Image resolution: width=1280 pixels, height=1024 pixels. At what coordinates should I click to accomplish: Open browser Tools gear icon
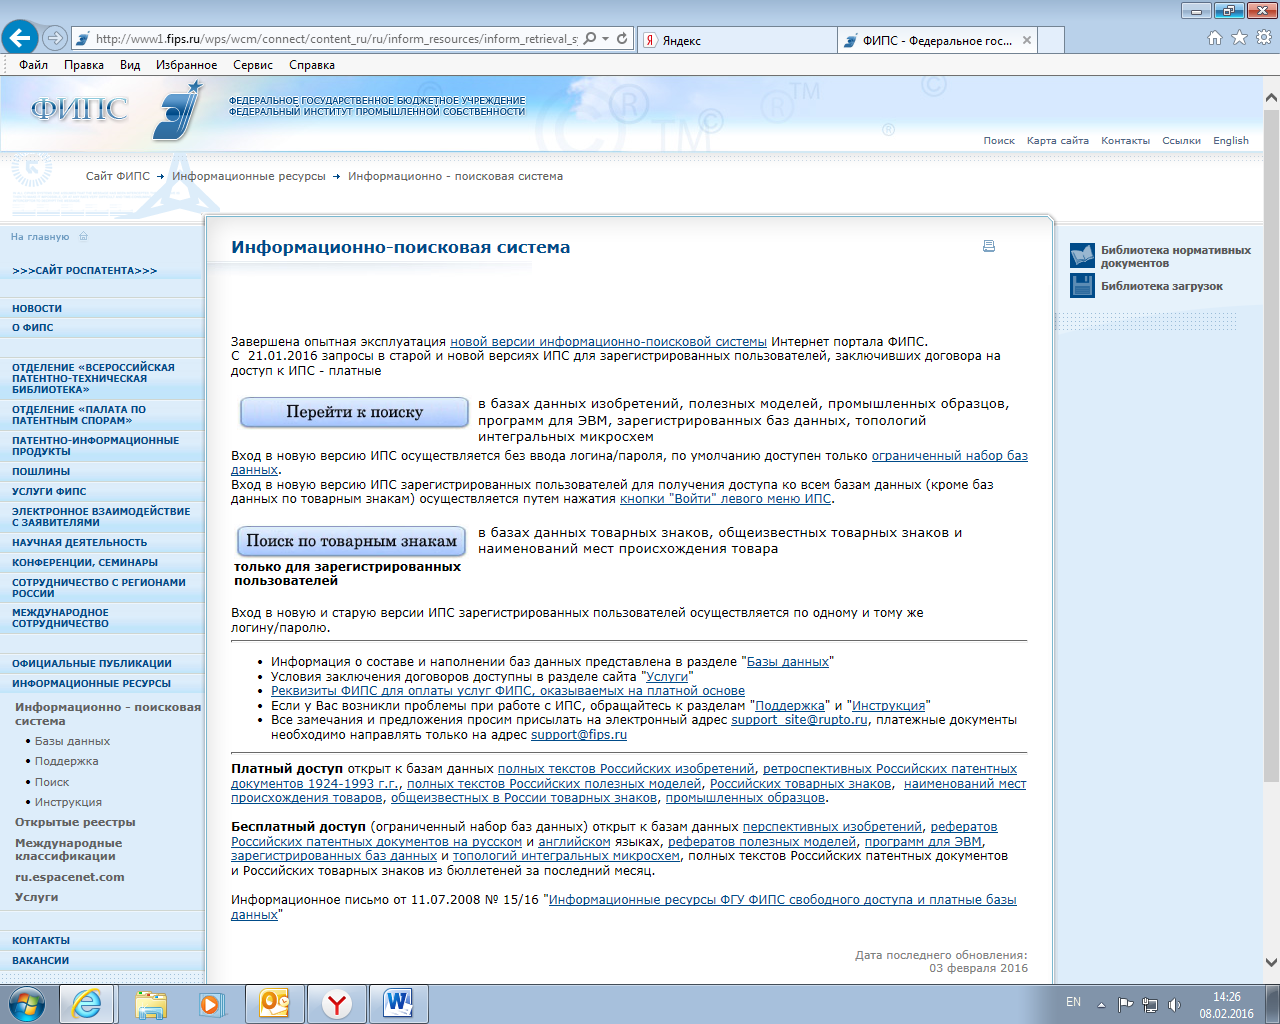[1263, 38]
